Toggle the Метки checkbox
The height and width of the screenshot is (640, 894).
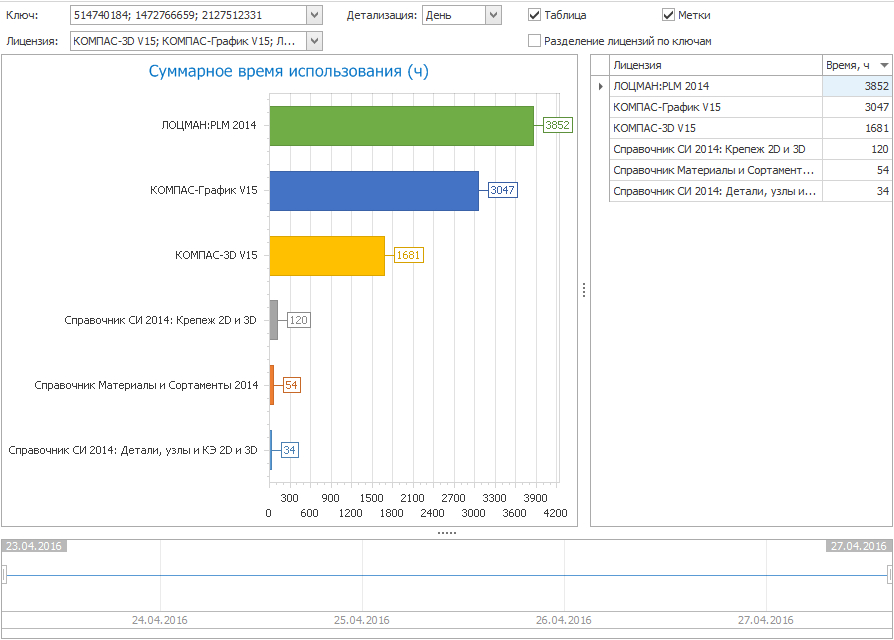[x=669, y=15]
